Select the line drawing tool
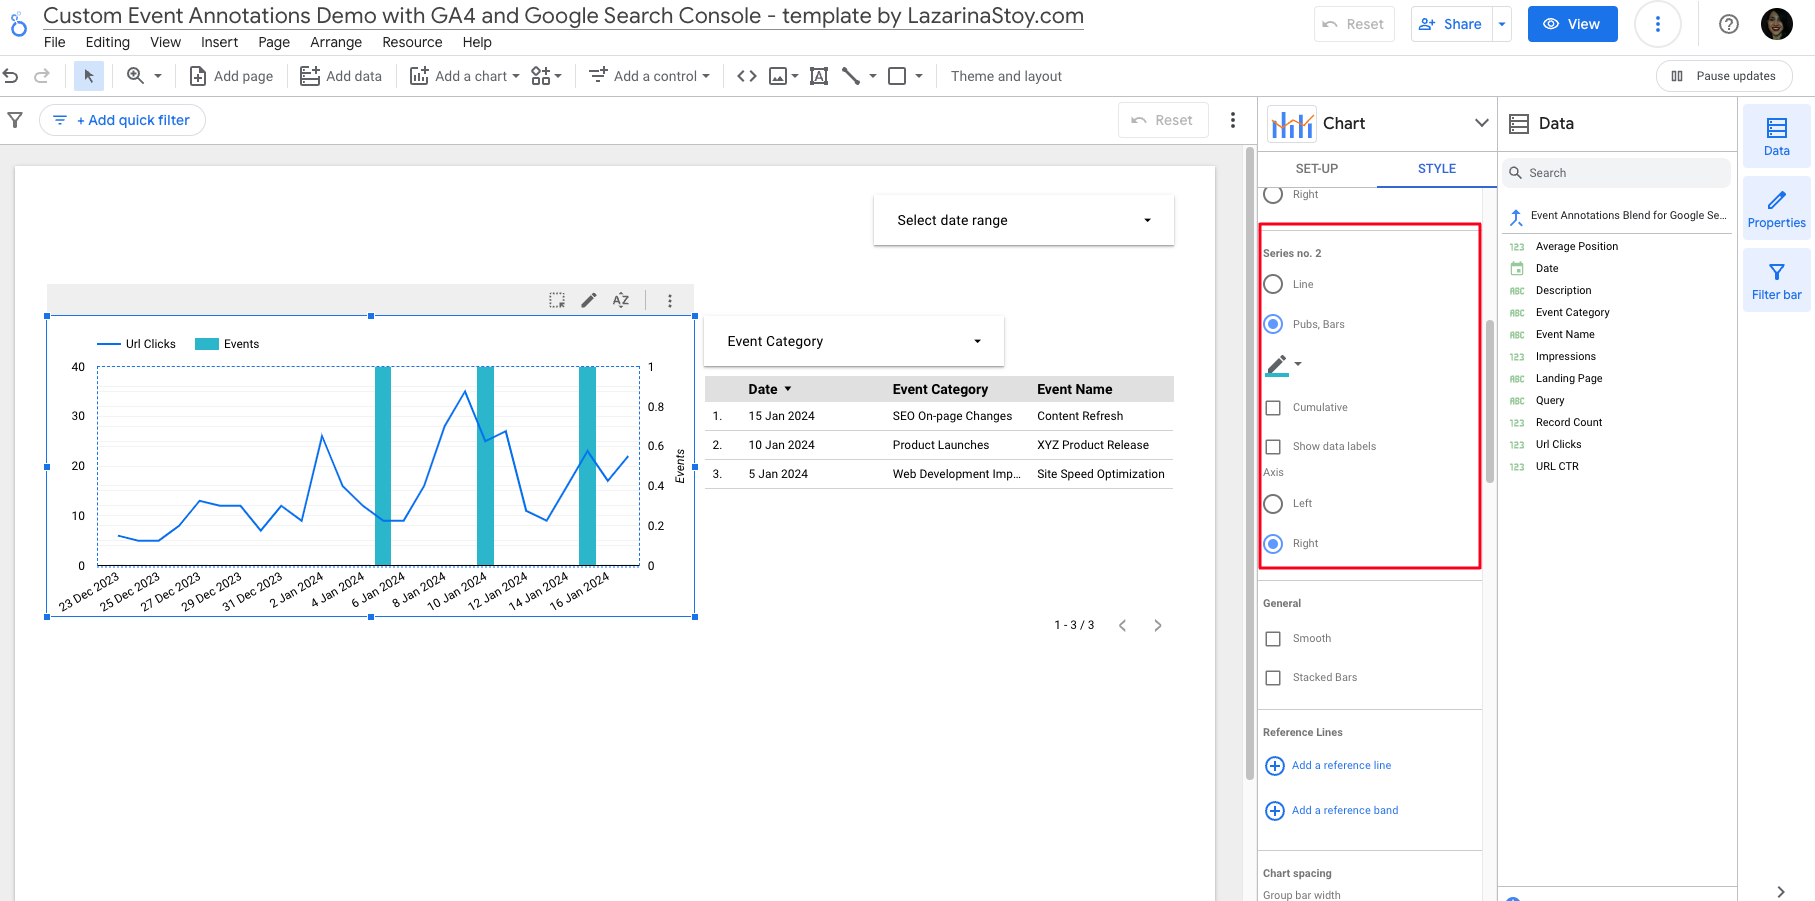The height and width of the screenshot is (901, 1815). tap(851, 75)
